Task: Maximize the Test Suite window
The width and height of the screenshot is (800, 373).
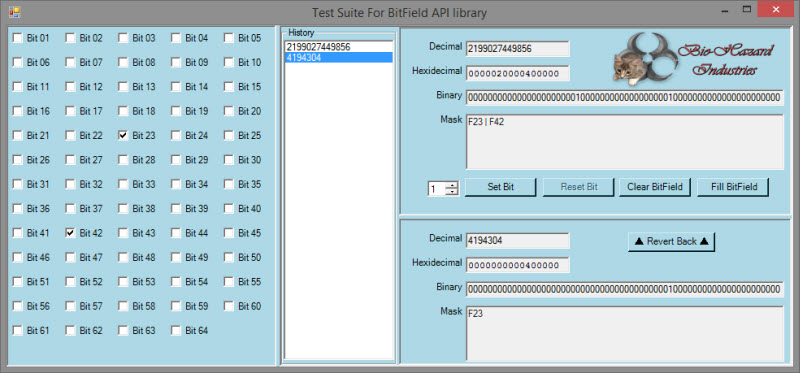Action: (746, 10)
